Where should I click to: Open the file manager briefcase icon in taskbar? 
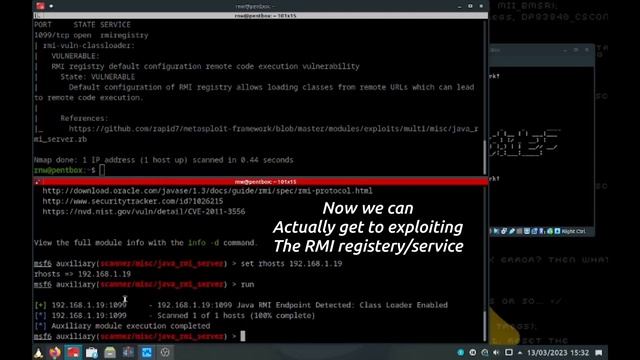tap(92, 353)
